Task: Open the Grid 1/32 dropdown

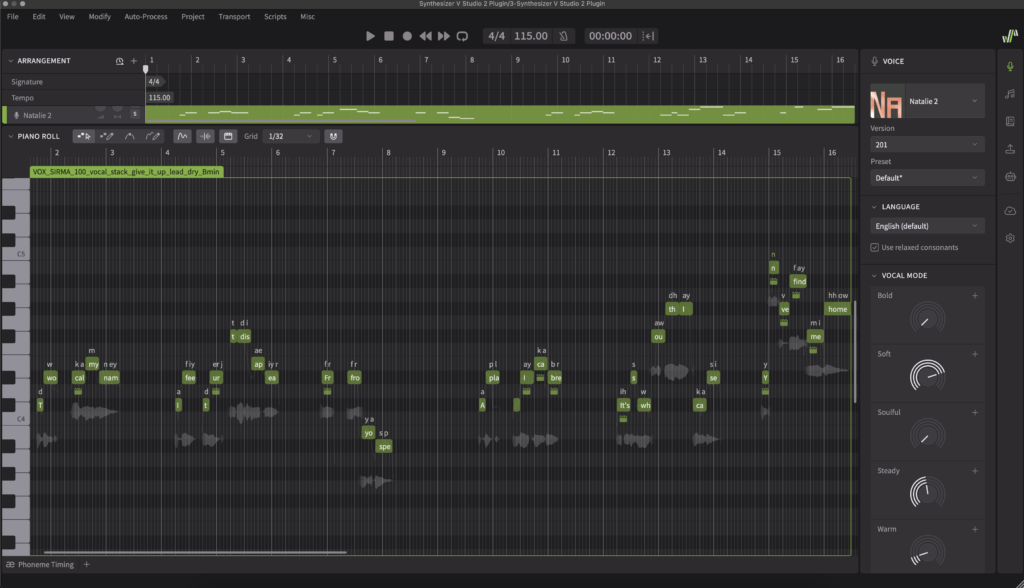Action: point(290,136)
